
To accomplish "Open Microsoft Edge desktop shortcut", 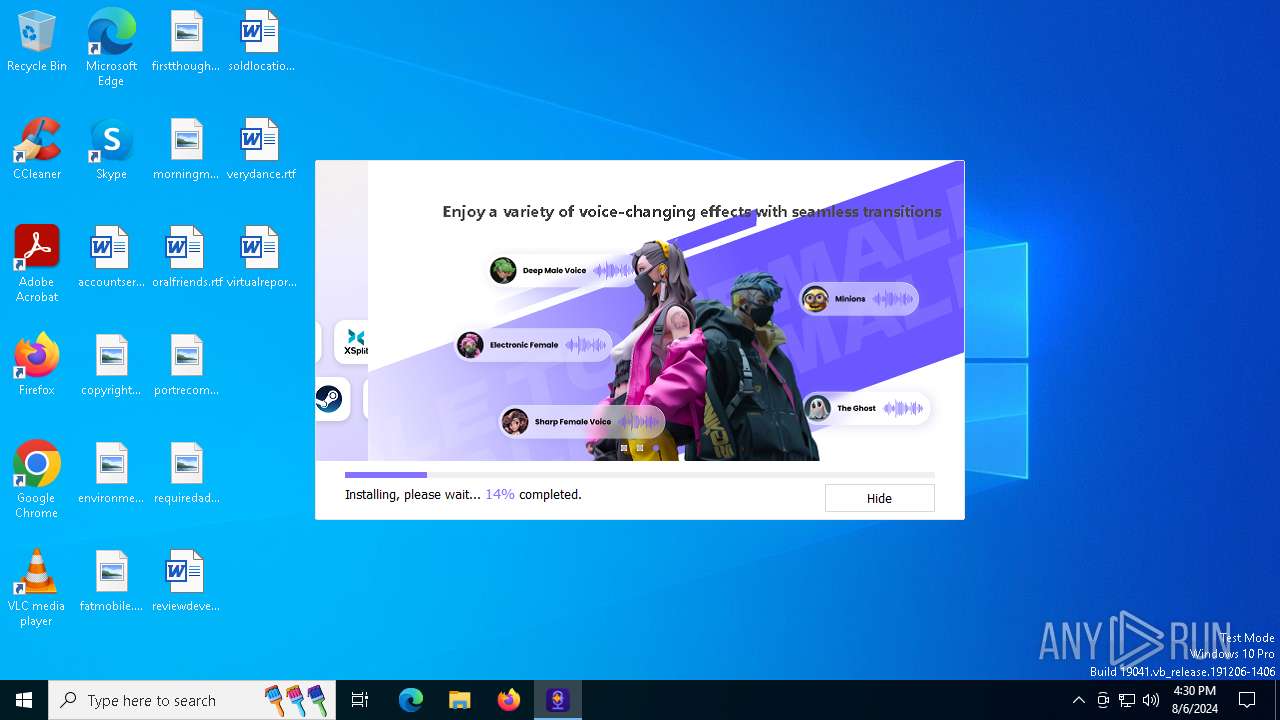I will click(111, 48).
